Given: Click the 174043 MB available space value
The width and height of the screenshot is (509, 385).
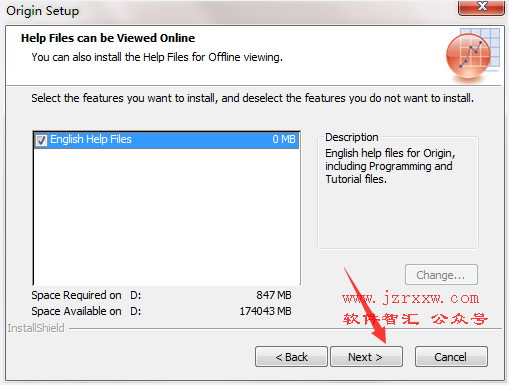Looking at the screenshot, I should 265,311.
